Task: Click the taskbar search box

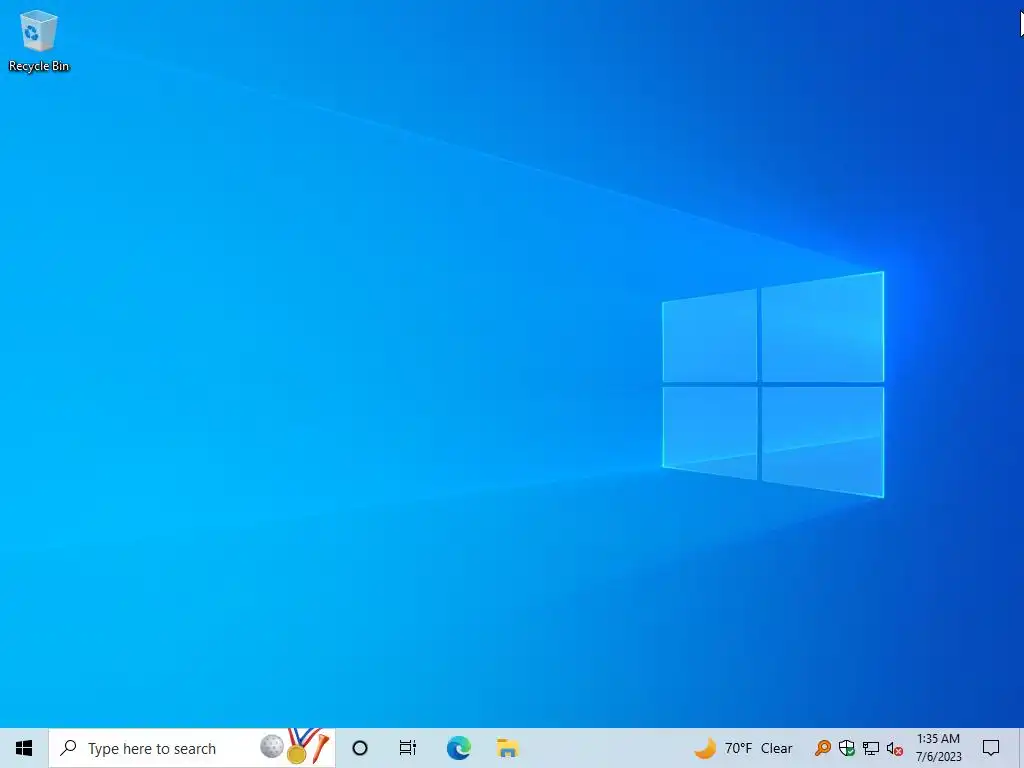Action: click(192, 748)
